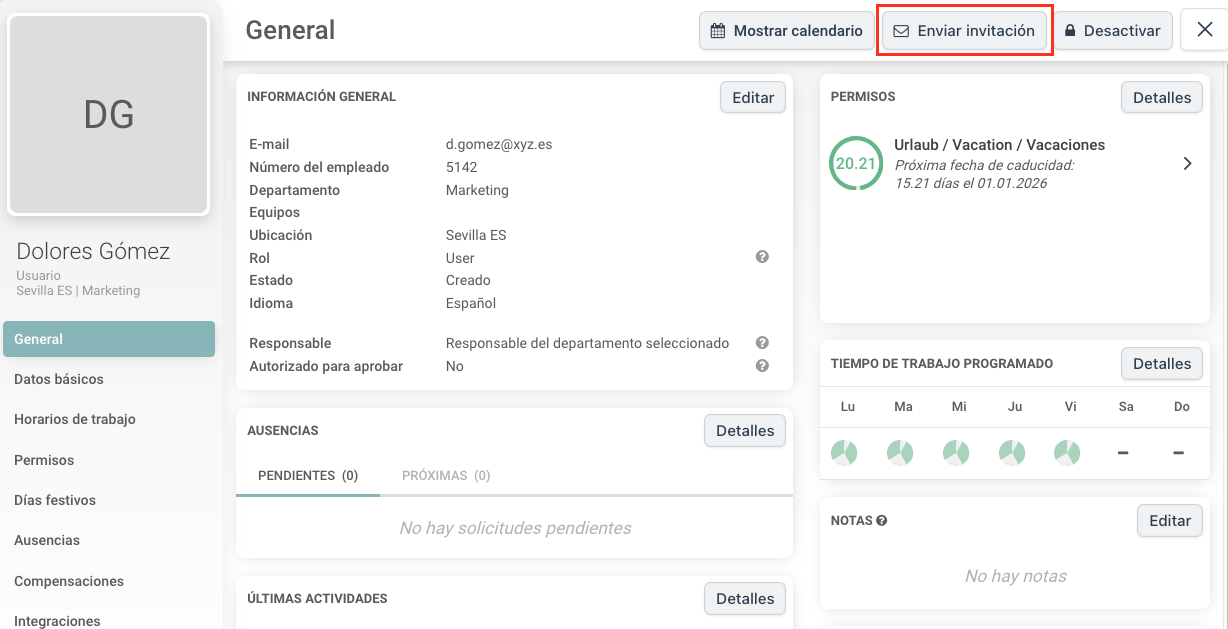This screenshot has height=629, width=1228.
Task: Select the Pendientes absences tab
Action: point(308,476)
